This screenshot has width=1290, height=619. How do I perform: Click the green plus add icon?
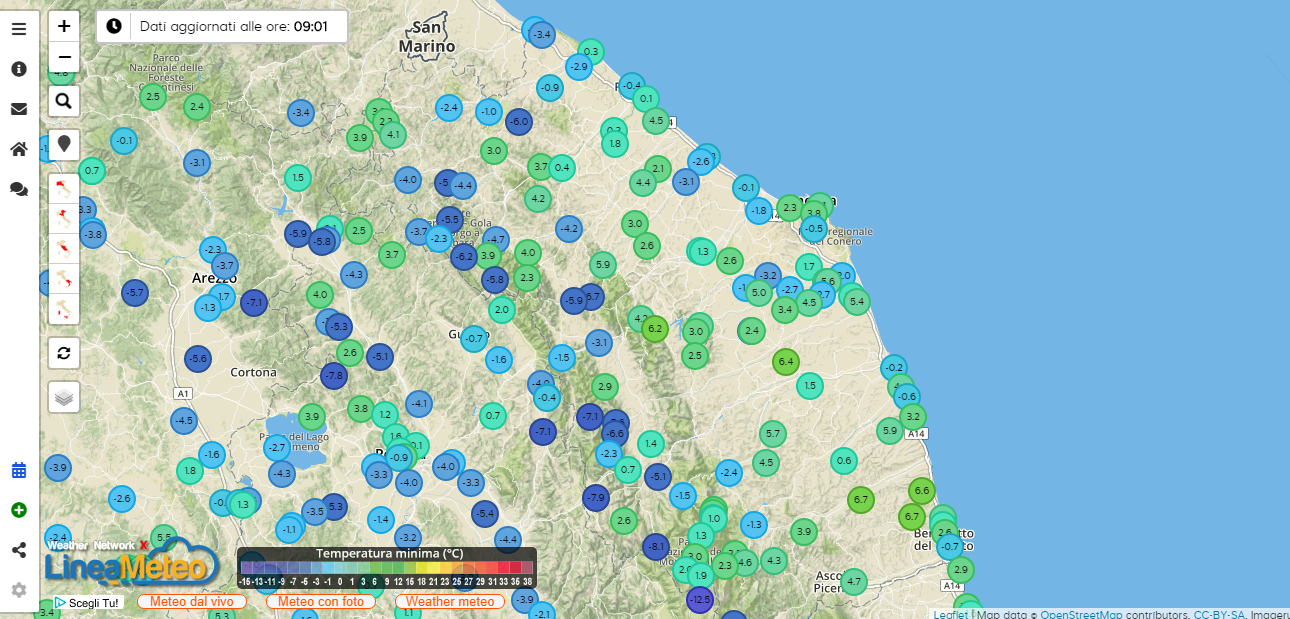click(x=18, y=510)
